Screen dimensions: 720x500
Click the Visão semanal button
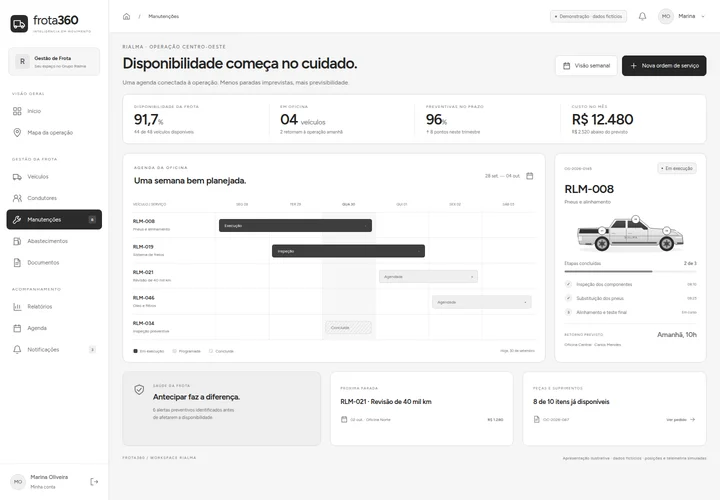click(x=586, y=66)
